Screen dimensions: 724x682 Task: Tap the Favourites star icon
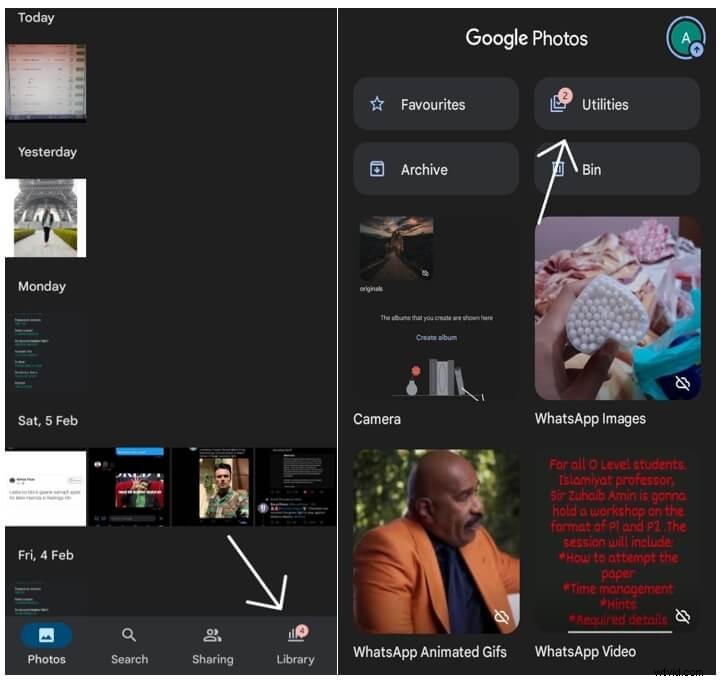tap(377, 104)
